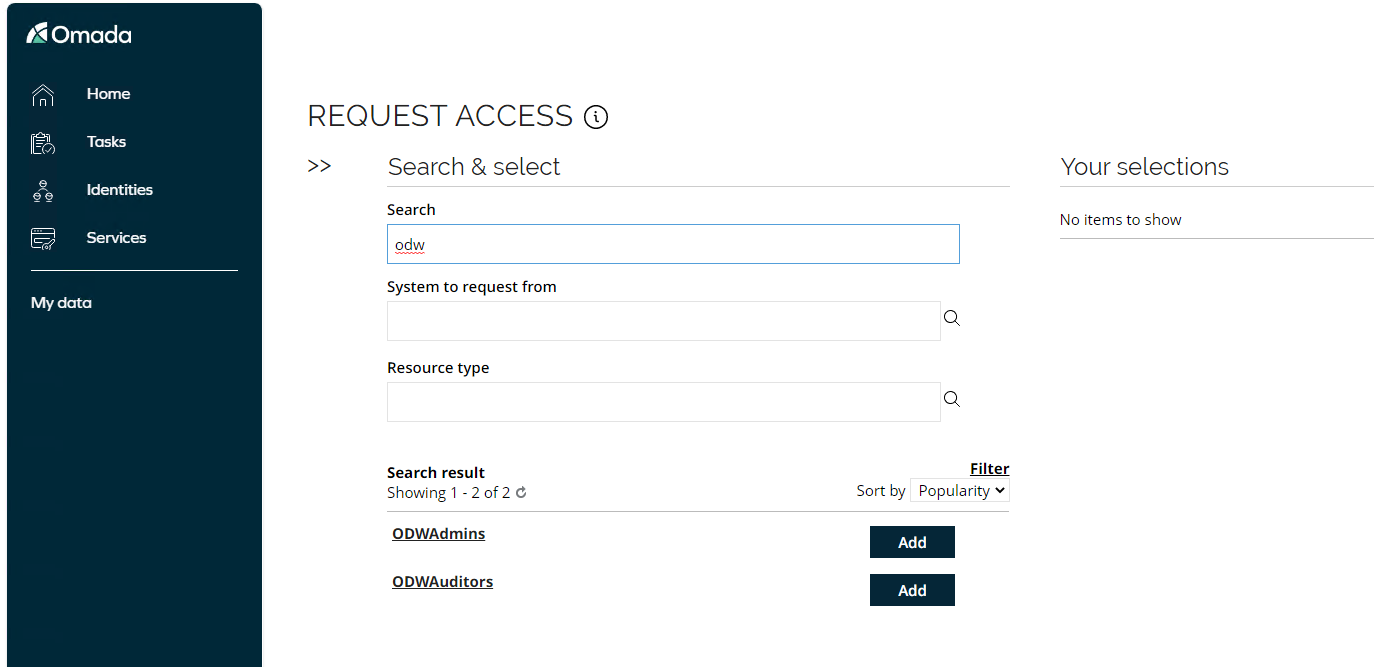Add ODWAuditors to selections
The width and height of the screenshot is (1374, 667).
912,590
